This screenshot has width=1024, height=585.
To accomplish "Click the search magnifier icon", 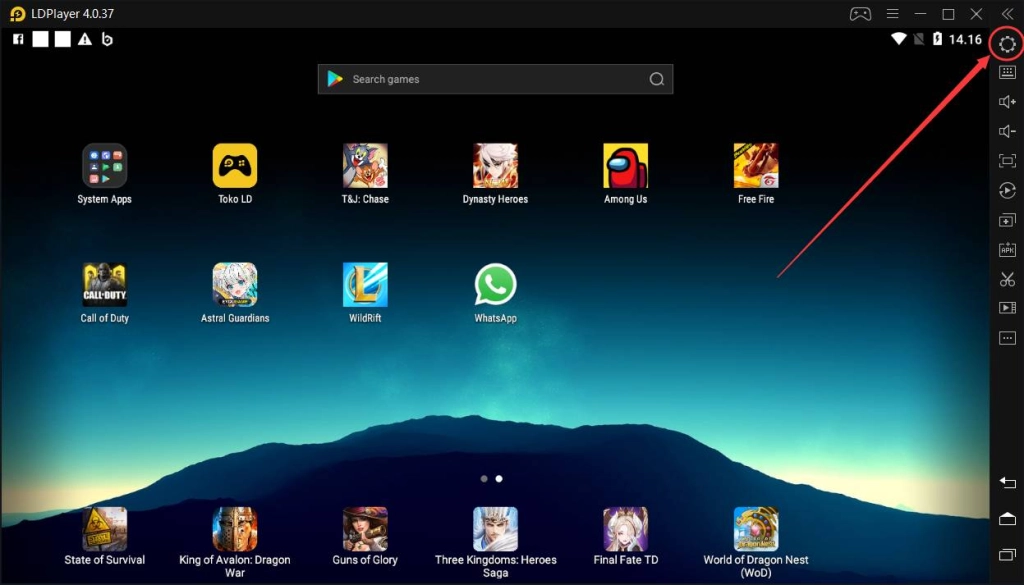I will 656,79.
